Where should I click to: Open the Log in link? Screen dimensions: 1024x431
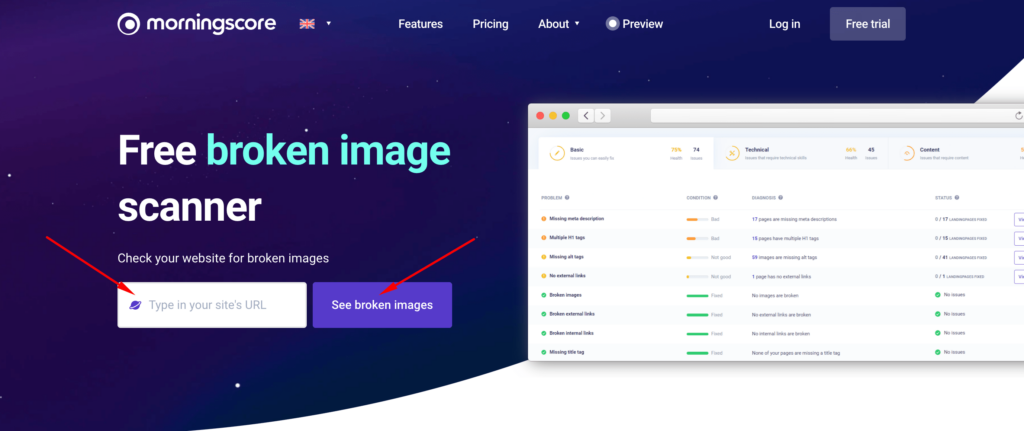click(784, 24)
